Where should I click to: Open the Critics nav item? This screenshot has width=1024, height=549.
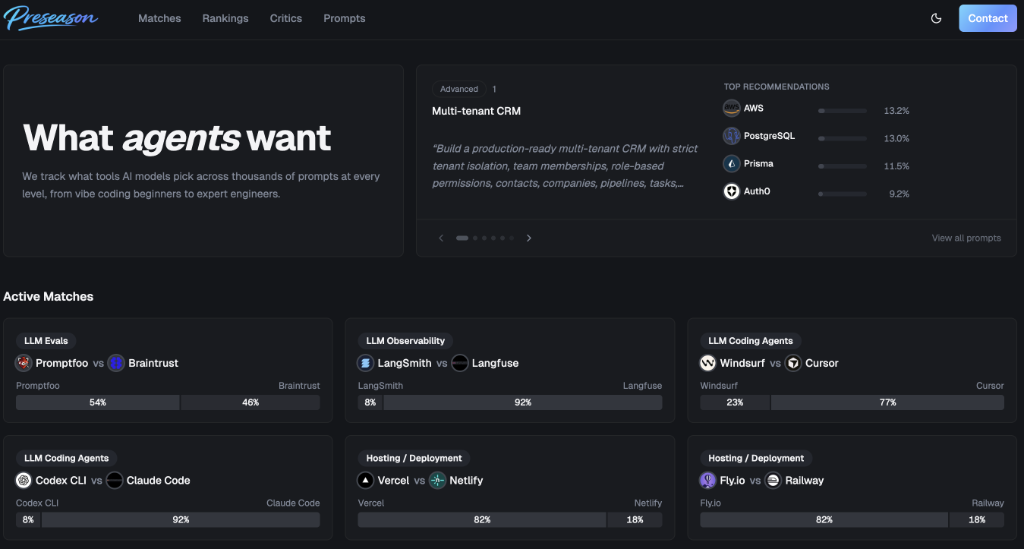pos(286,18)
